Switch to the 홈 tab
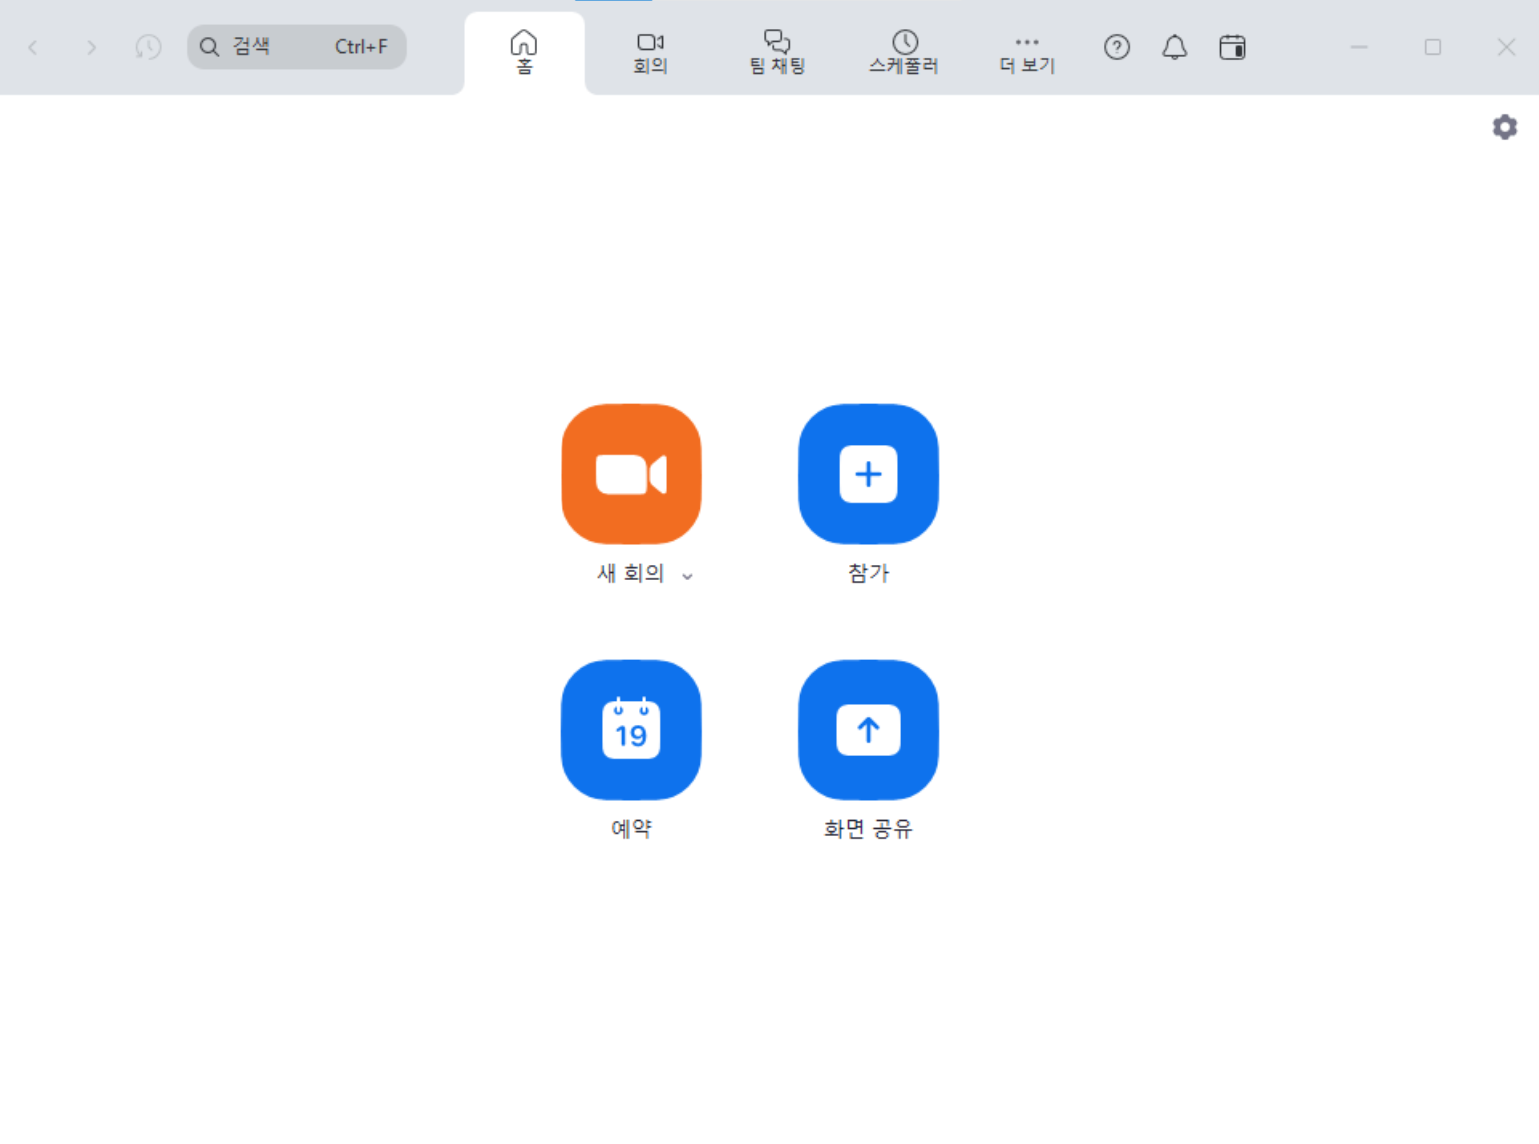 coord(524,53)
